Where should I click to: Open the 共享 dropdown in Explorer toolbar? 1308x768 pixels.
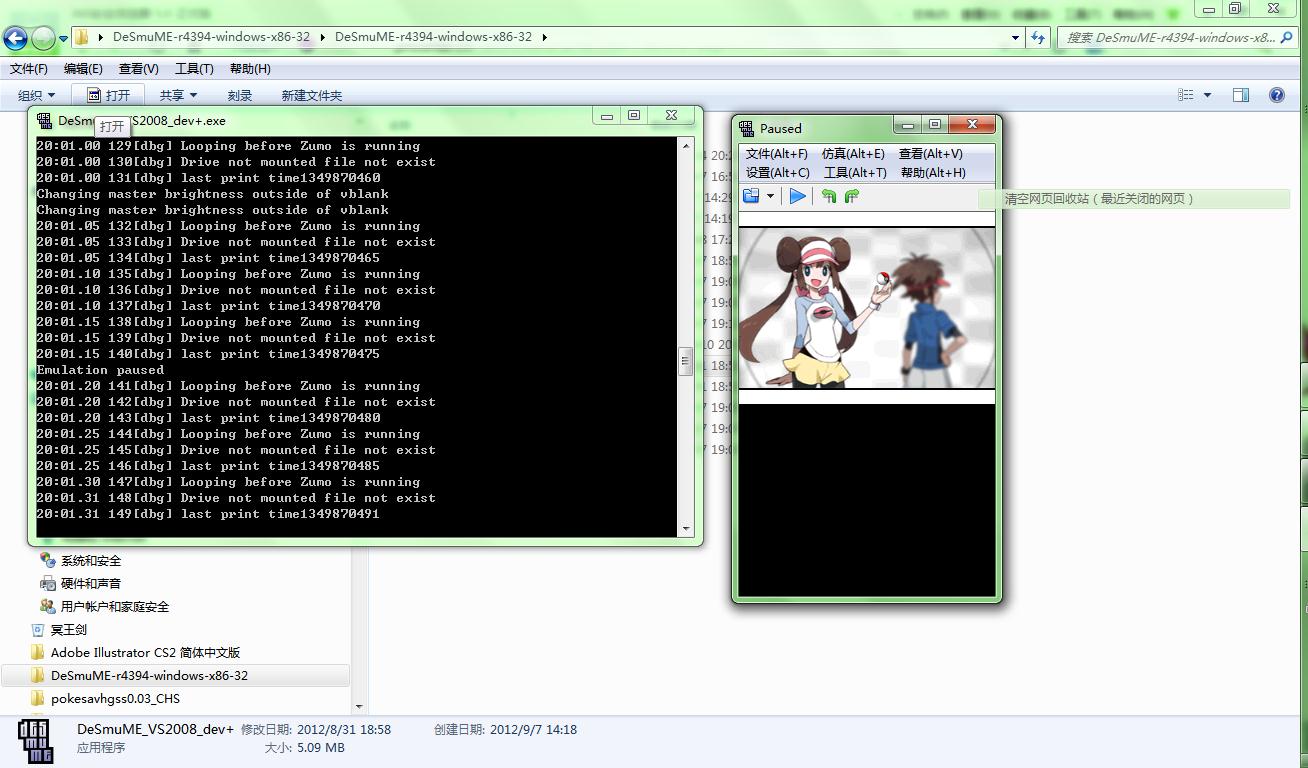[178, 95]
